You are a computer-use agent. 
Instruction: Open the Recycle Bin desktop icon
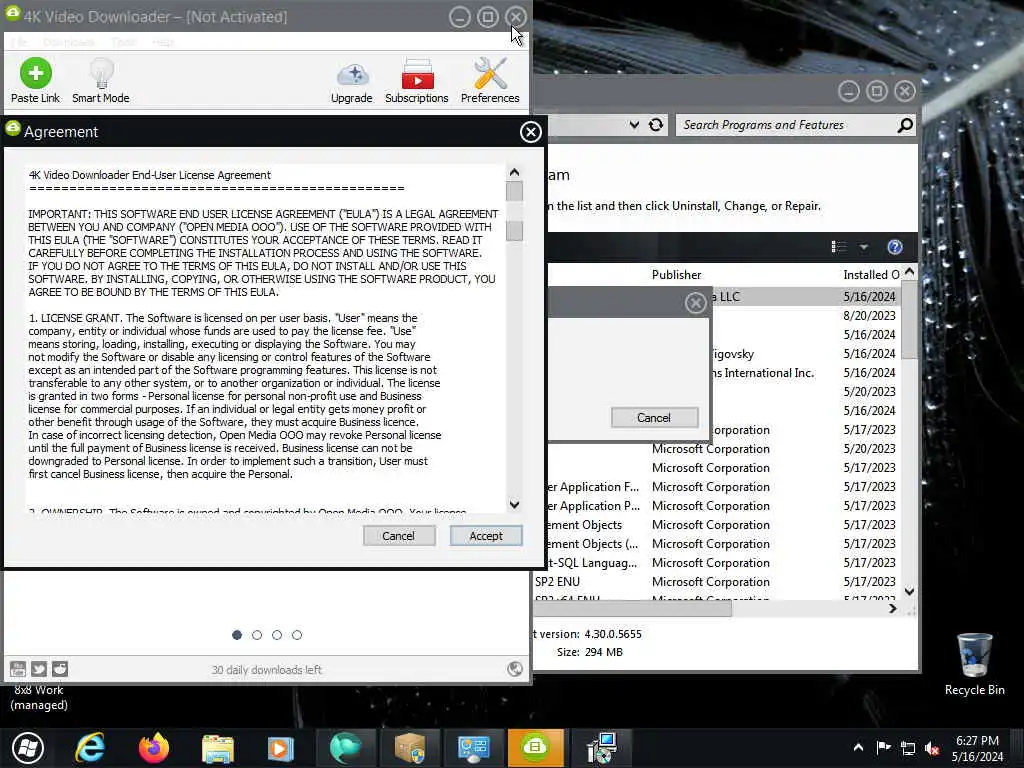[x=974, y=664]
